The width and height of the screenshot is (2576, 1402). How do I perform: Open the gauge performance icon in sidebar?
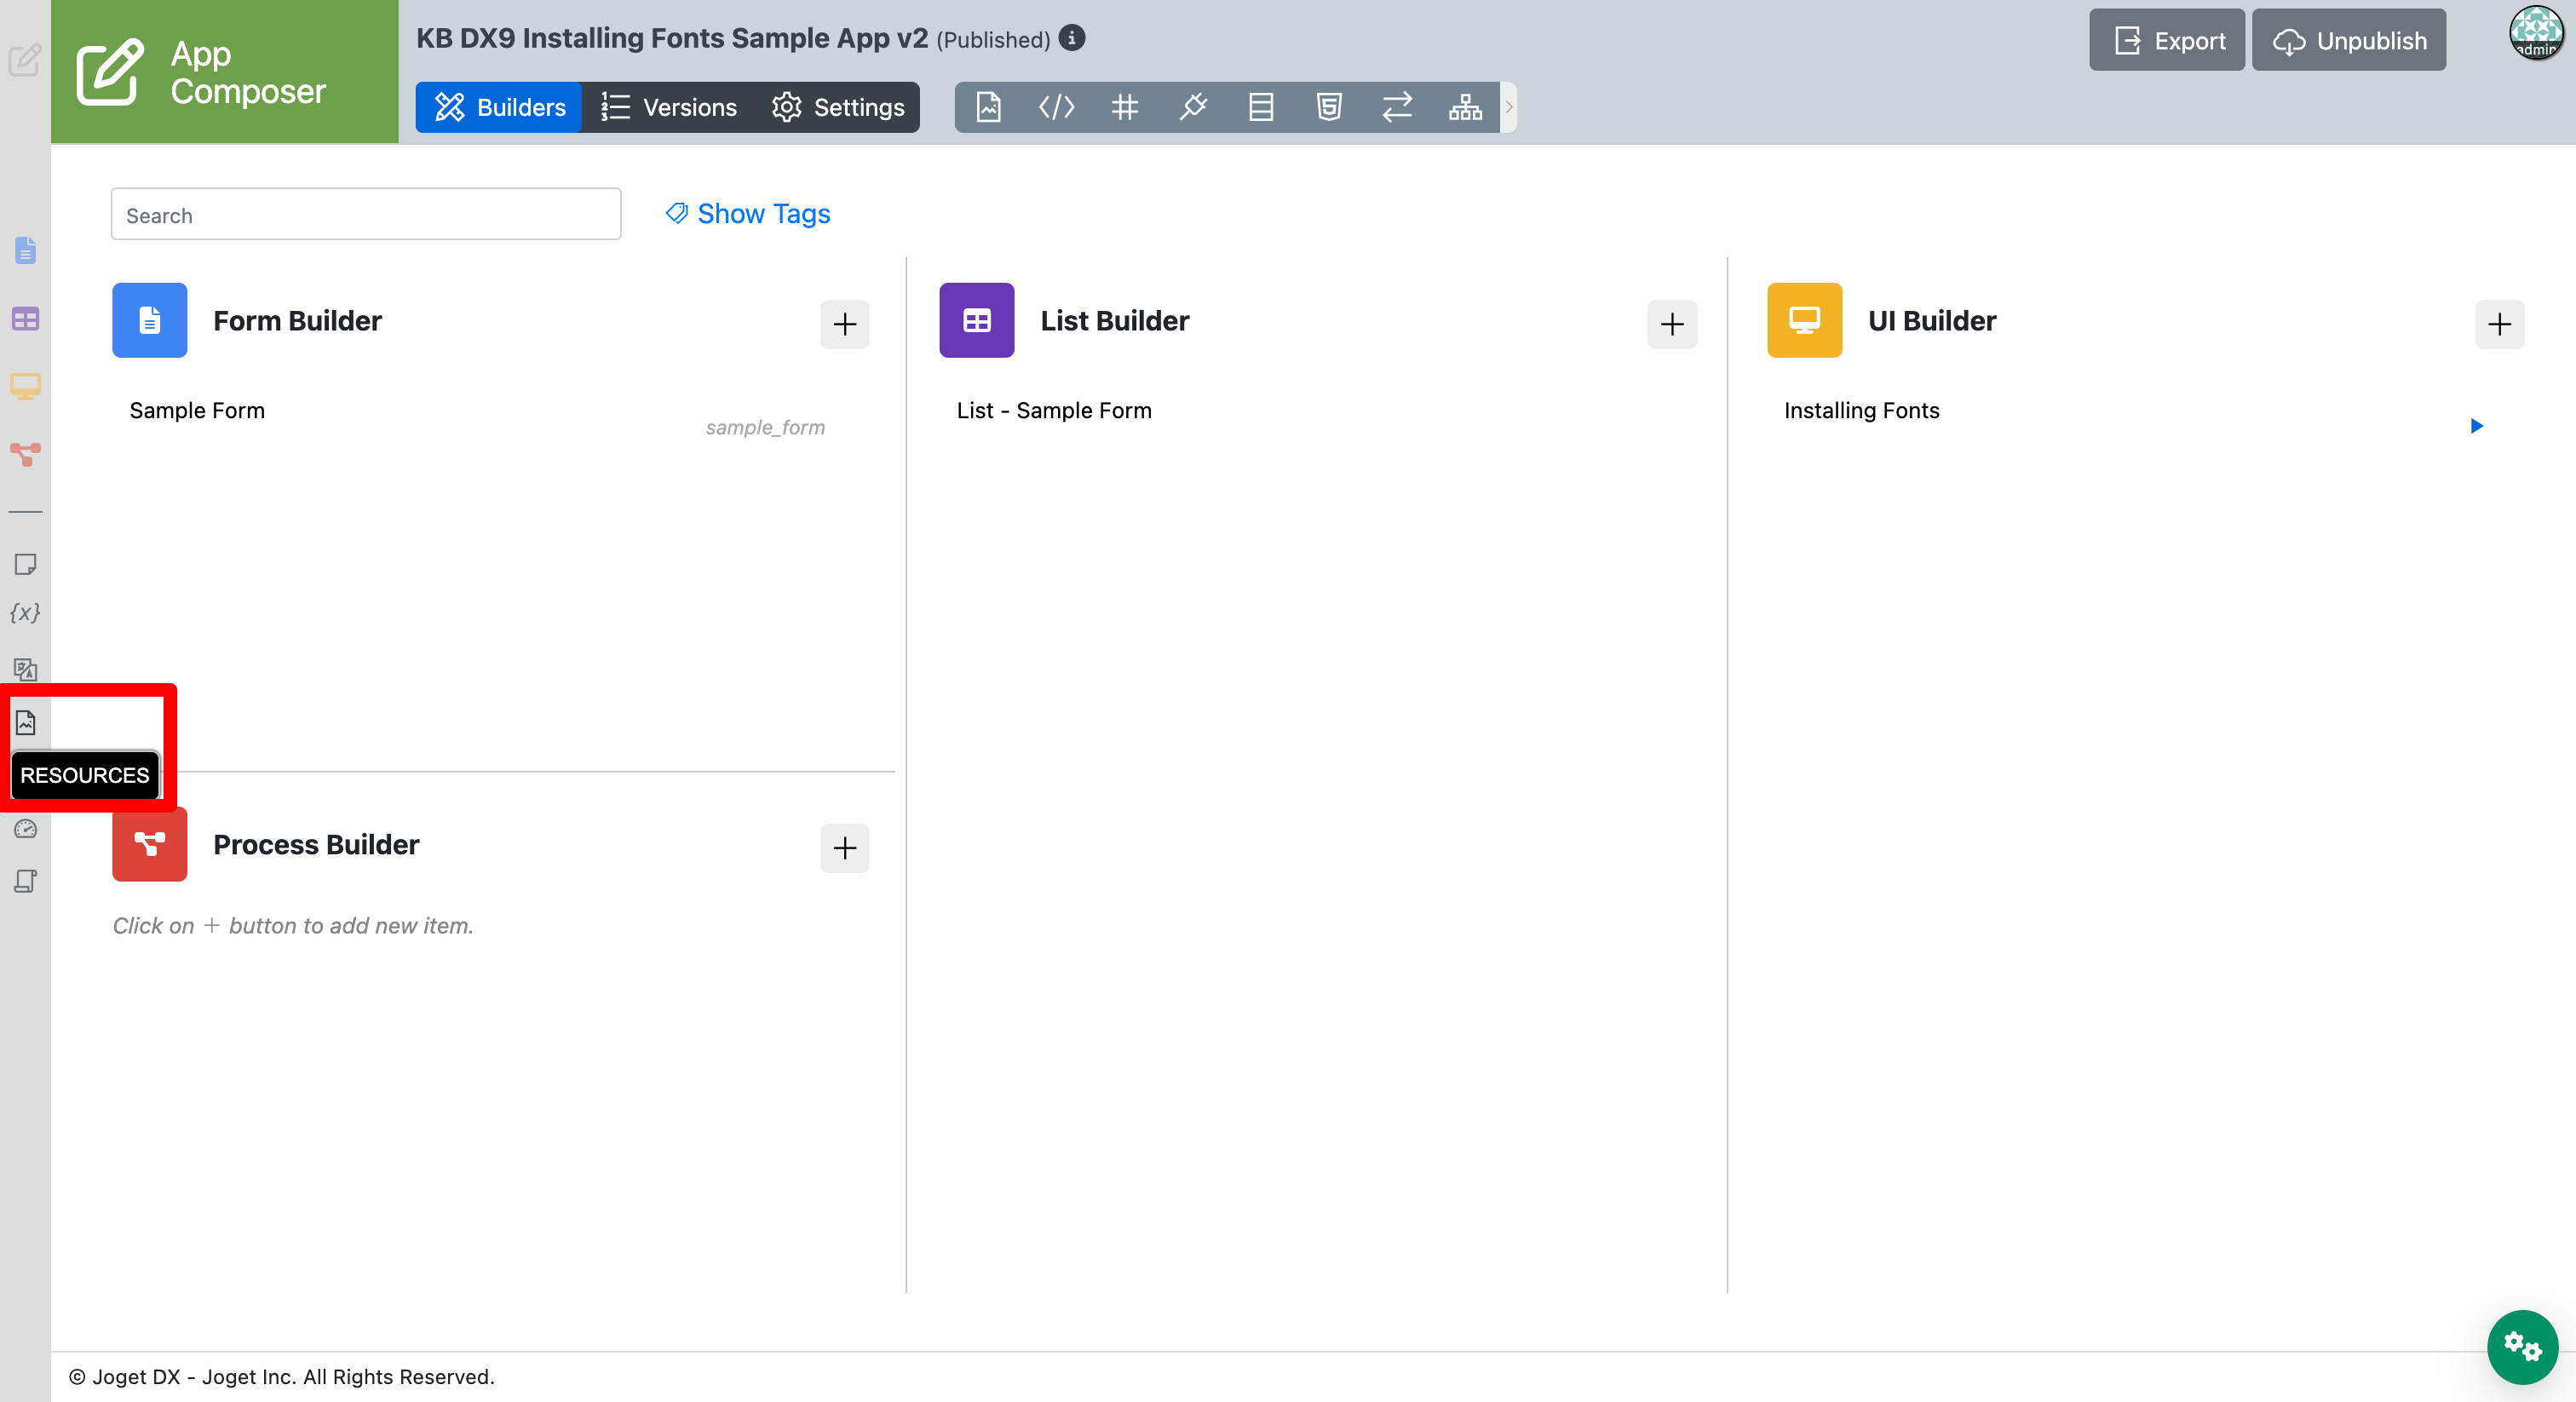25,829
